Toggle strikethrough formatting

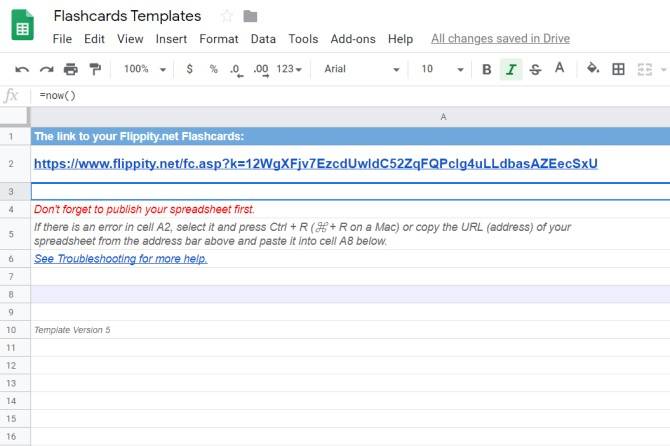pyautogui.click(x=535, y=69)
